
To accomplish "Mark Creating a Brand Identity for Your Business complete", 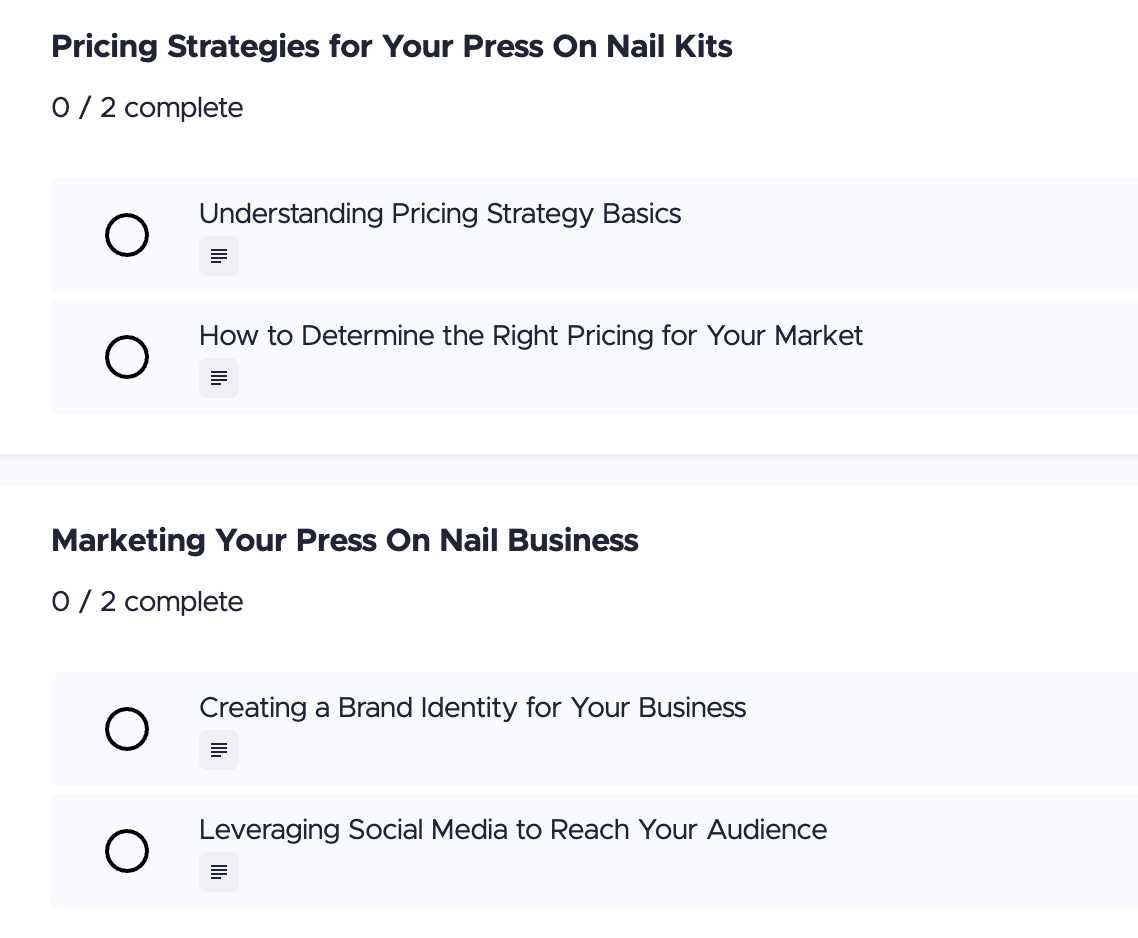I will pos(127,729).
